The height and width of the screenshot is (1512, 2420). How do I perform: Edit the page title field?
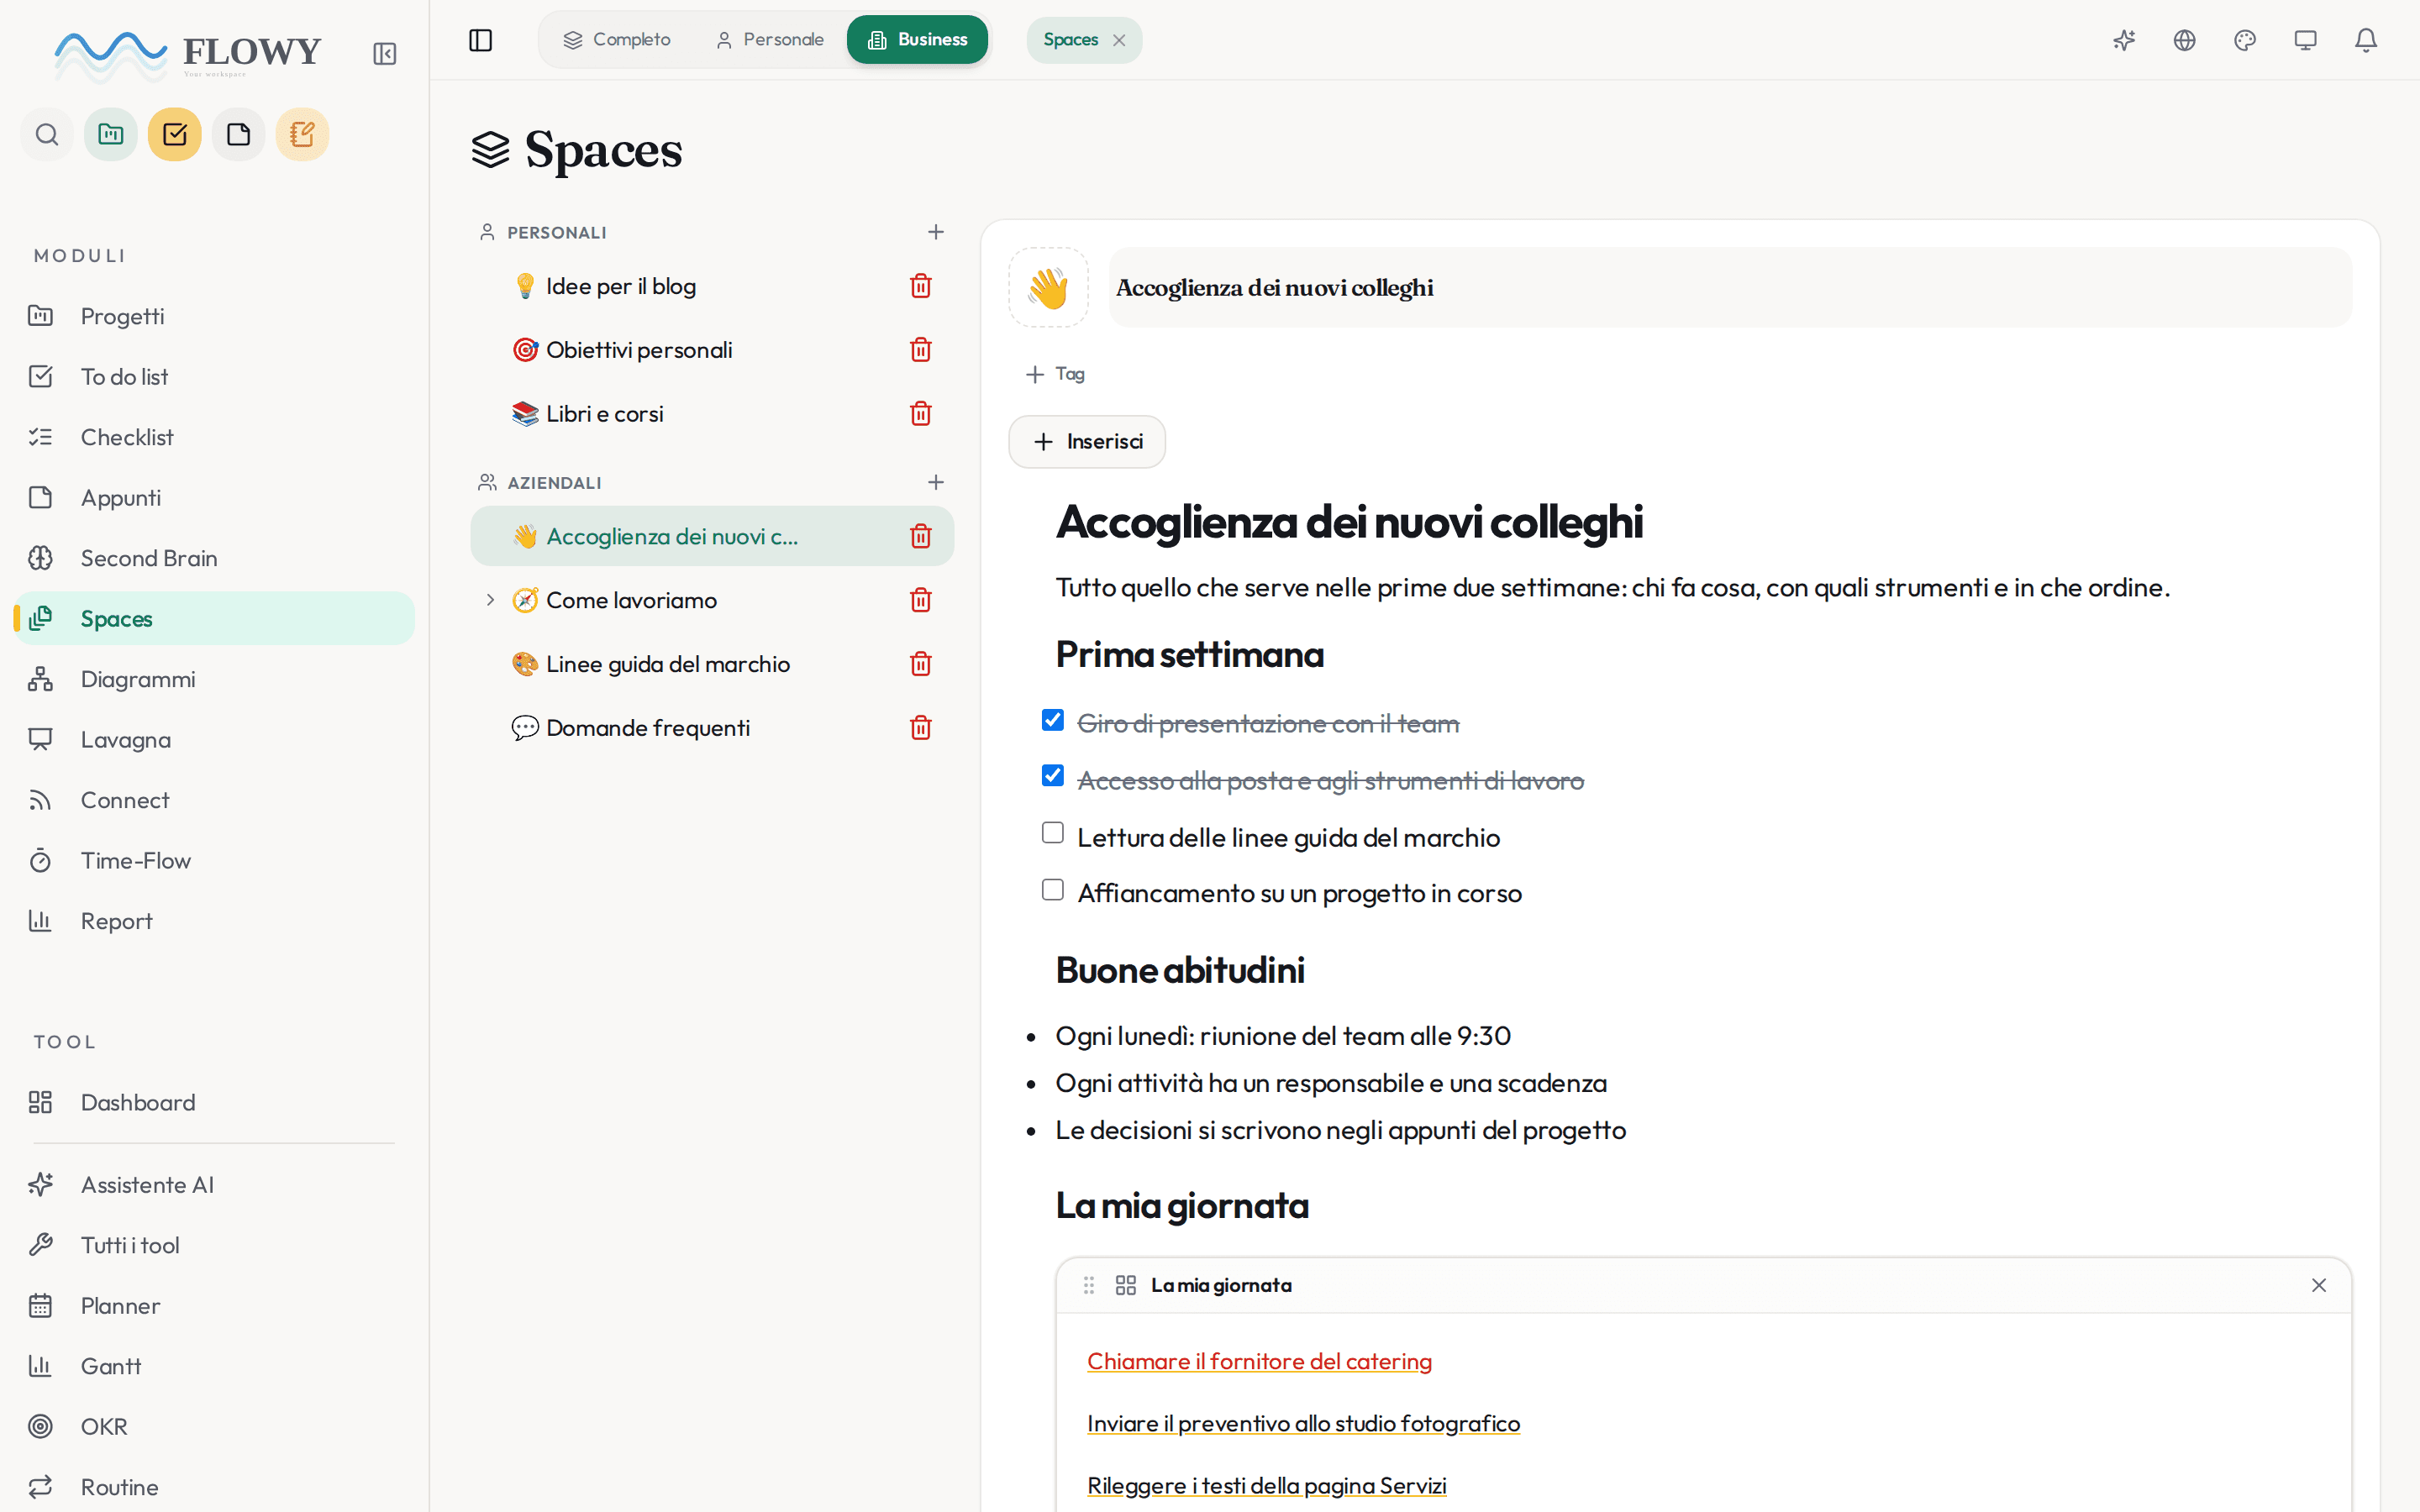click(1730, 288)
